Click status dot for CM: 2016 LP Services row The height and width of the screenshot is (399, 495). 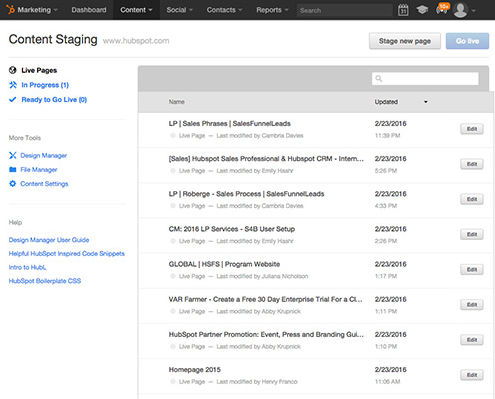pyautogui.click(x=173, y=241)
